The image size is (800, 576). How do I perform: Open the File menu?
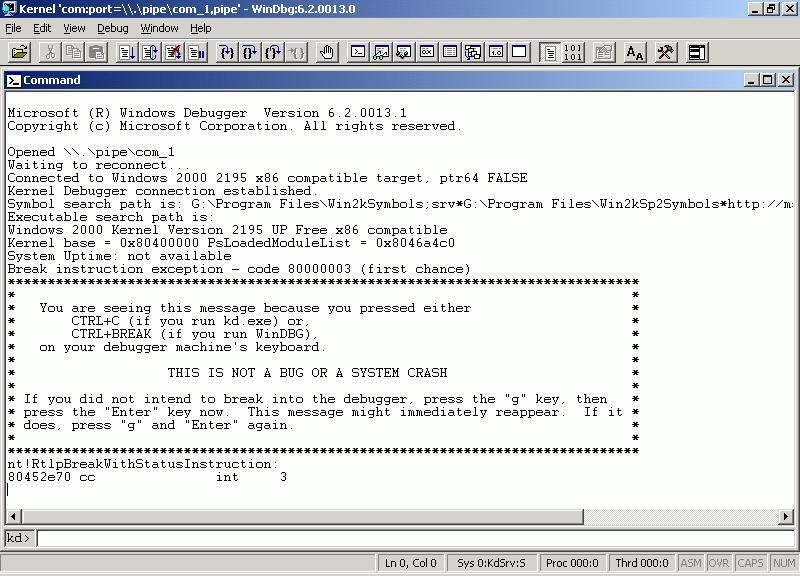13,29
